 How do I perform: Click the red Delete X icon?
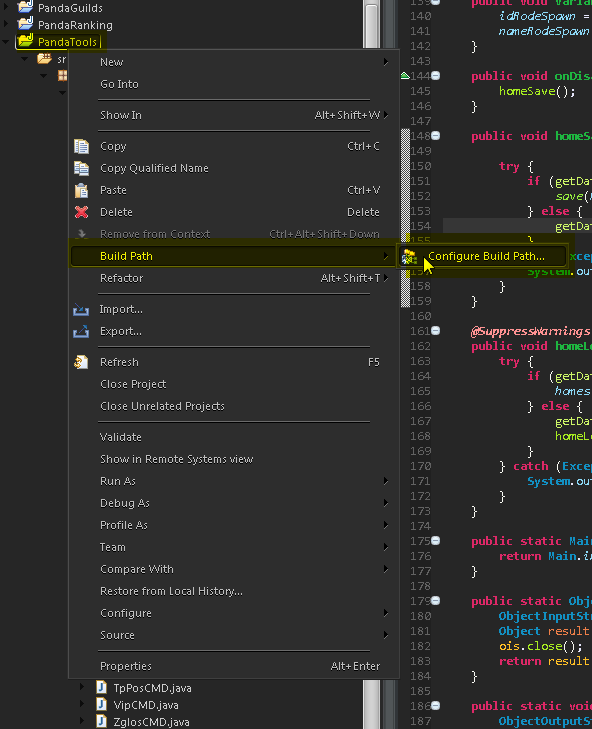click(81, 212)
